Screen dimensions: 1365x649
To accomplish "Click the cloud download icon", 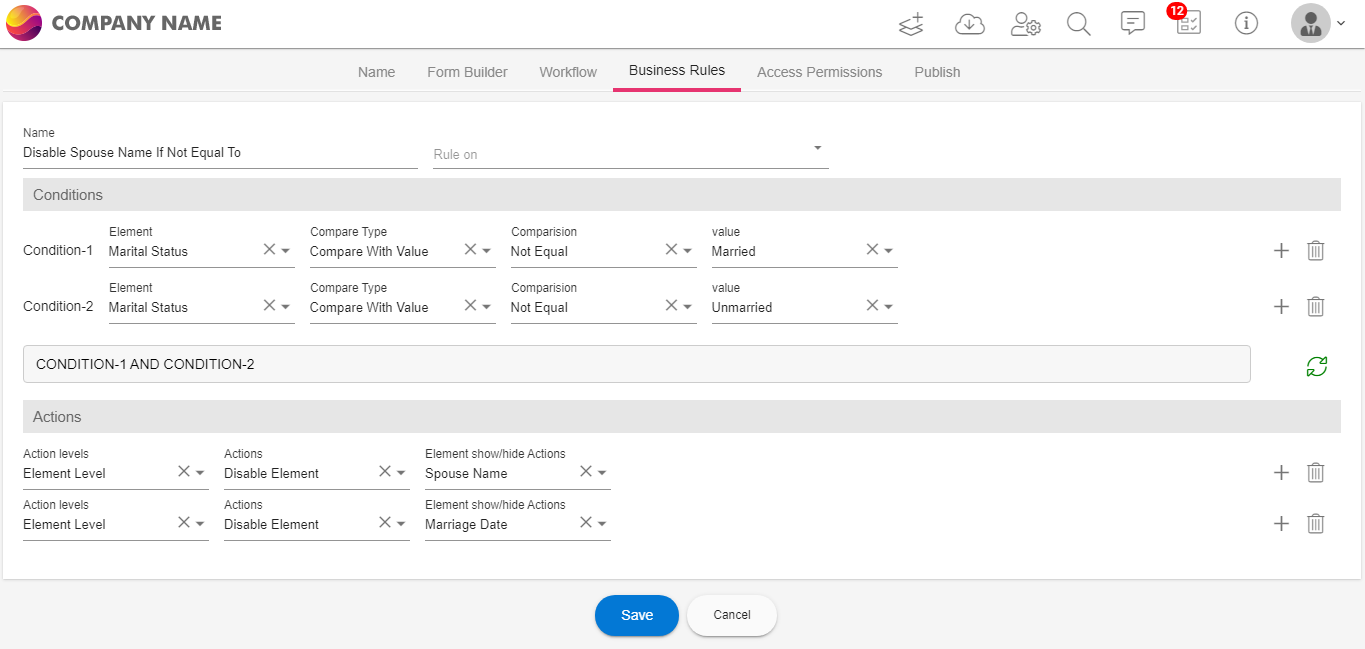I will [x=969, y=24].
